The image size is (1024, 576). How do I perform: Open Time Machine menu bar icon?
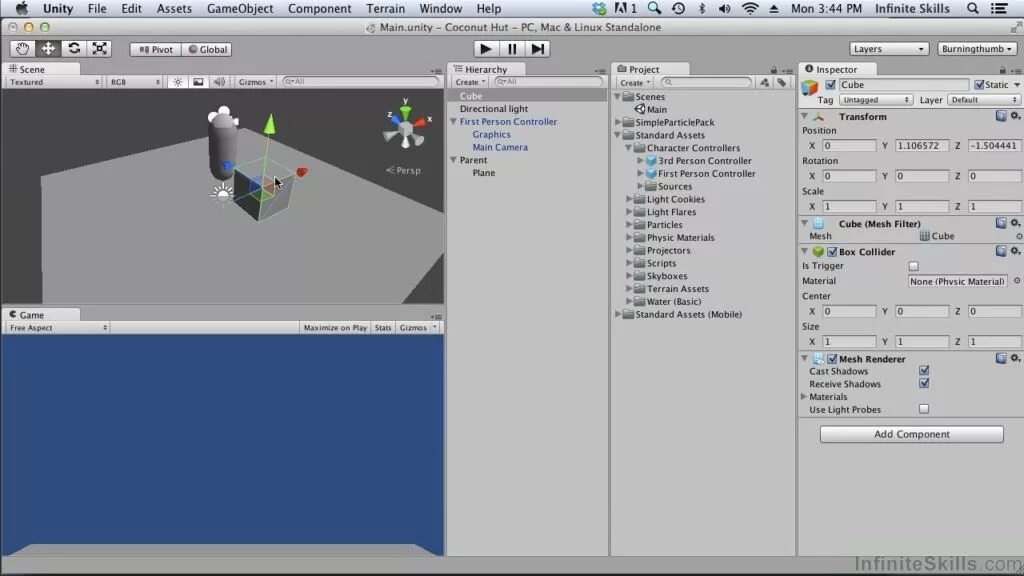(678, 8)
